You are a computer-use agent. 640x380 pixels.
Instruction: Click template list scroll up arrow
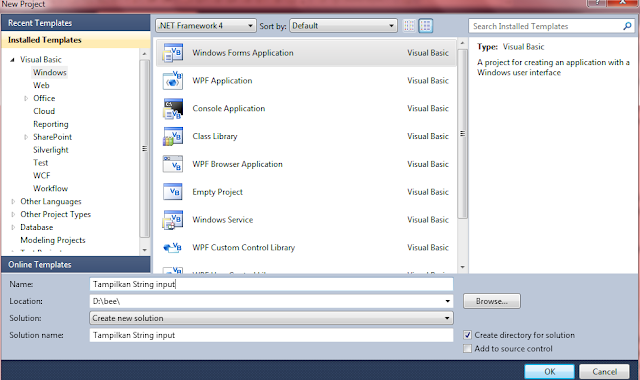point(462,42)
